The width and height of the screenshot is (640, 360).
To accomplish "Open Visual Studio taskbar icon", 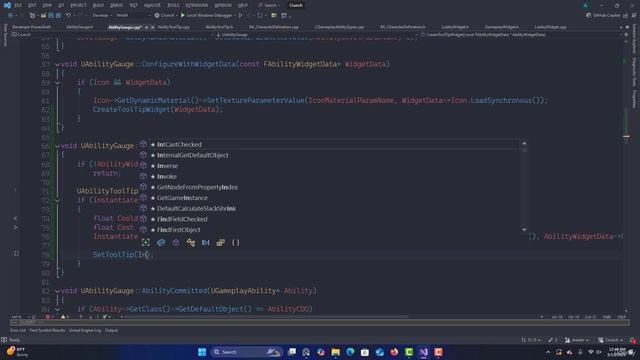I will (424, 352).
